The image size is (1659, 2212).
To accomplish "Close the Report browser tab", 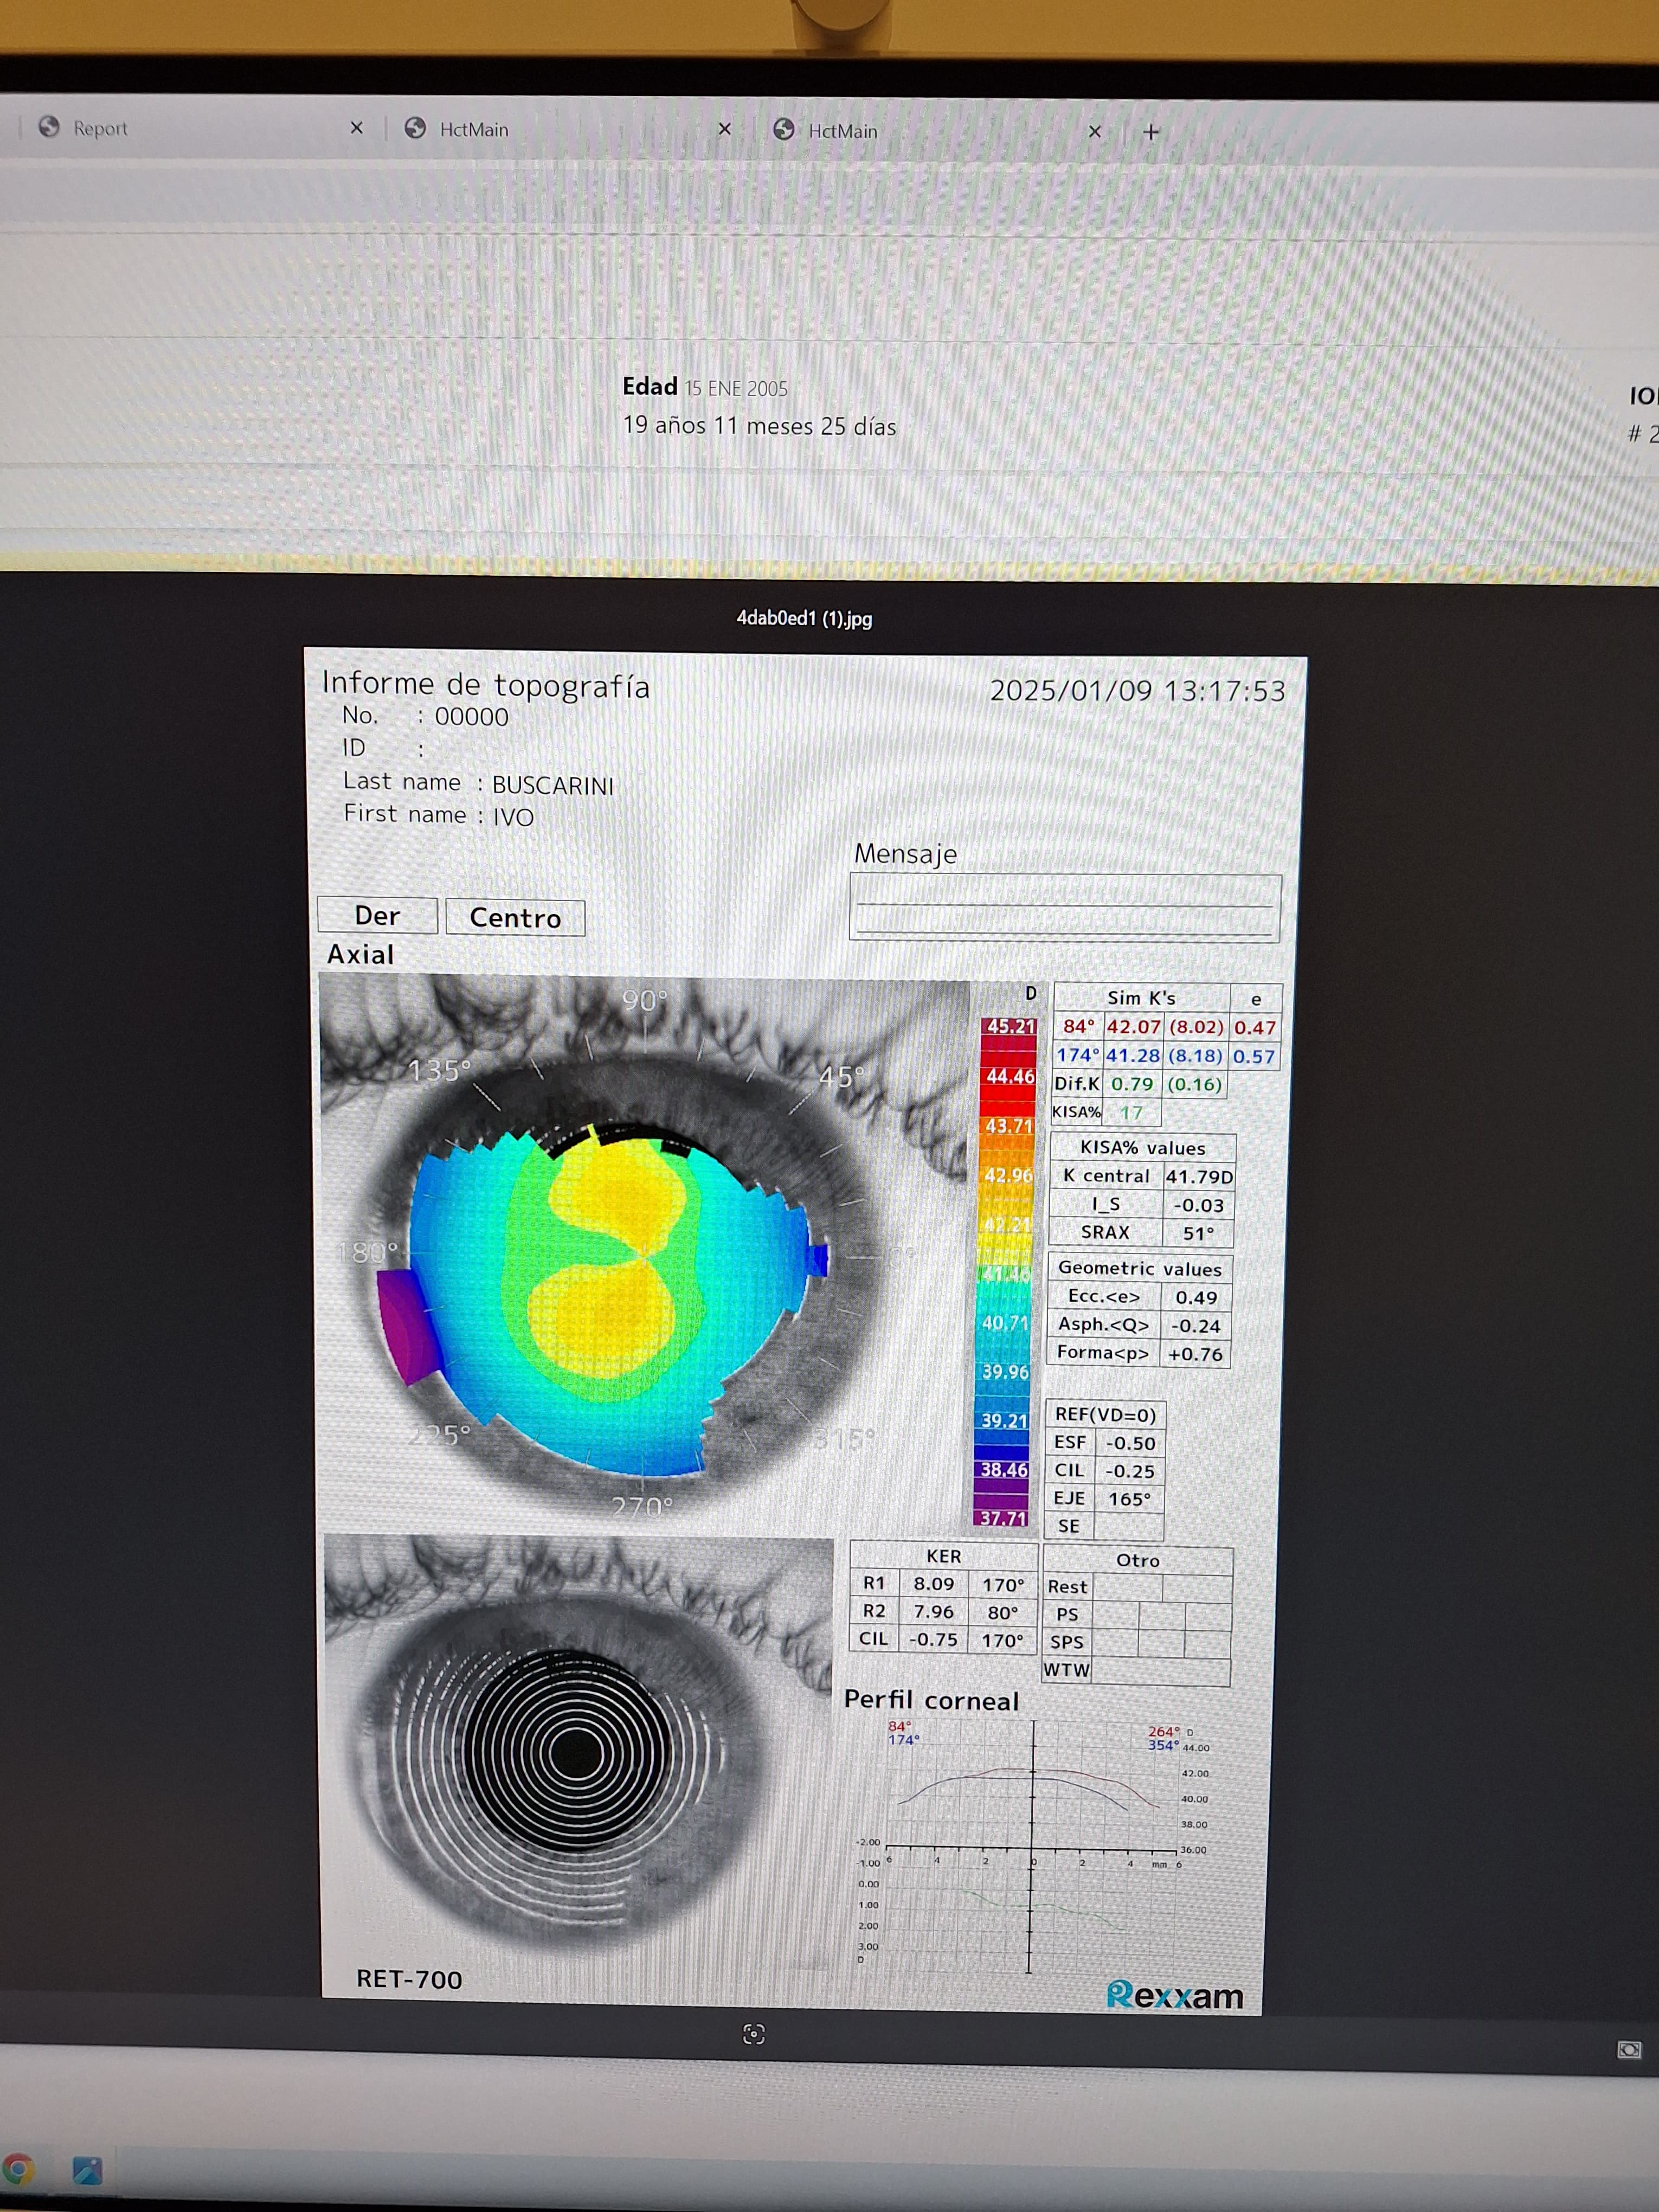I will click(x=357, y=128).
